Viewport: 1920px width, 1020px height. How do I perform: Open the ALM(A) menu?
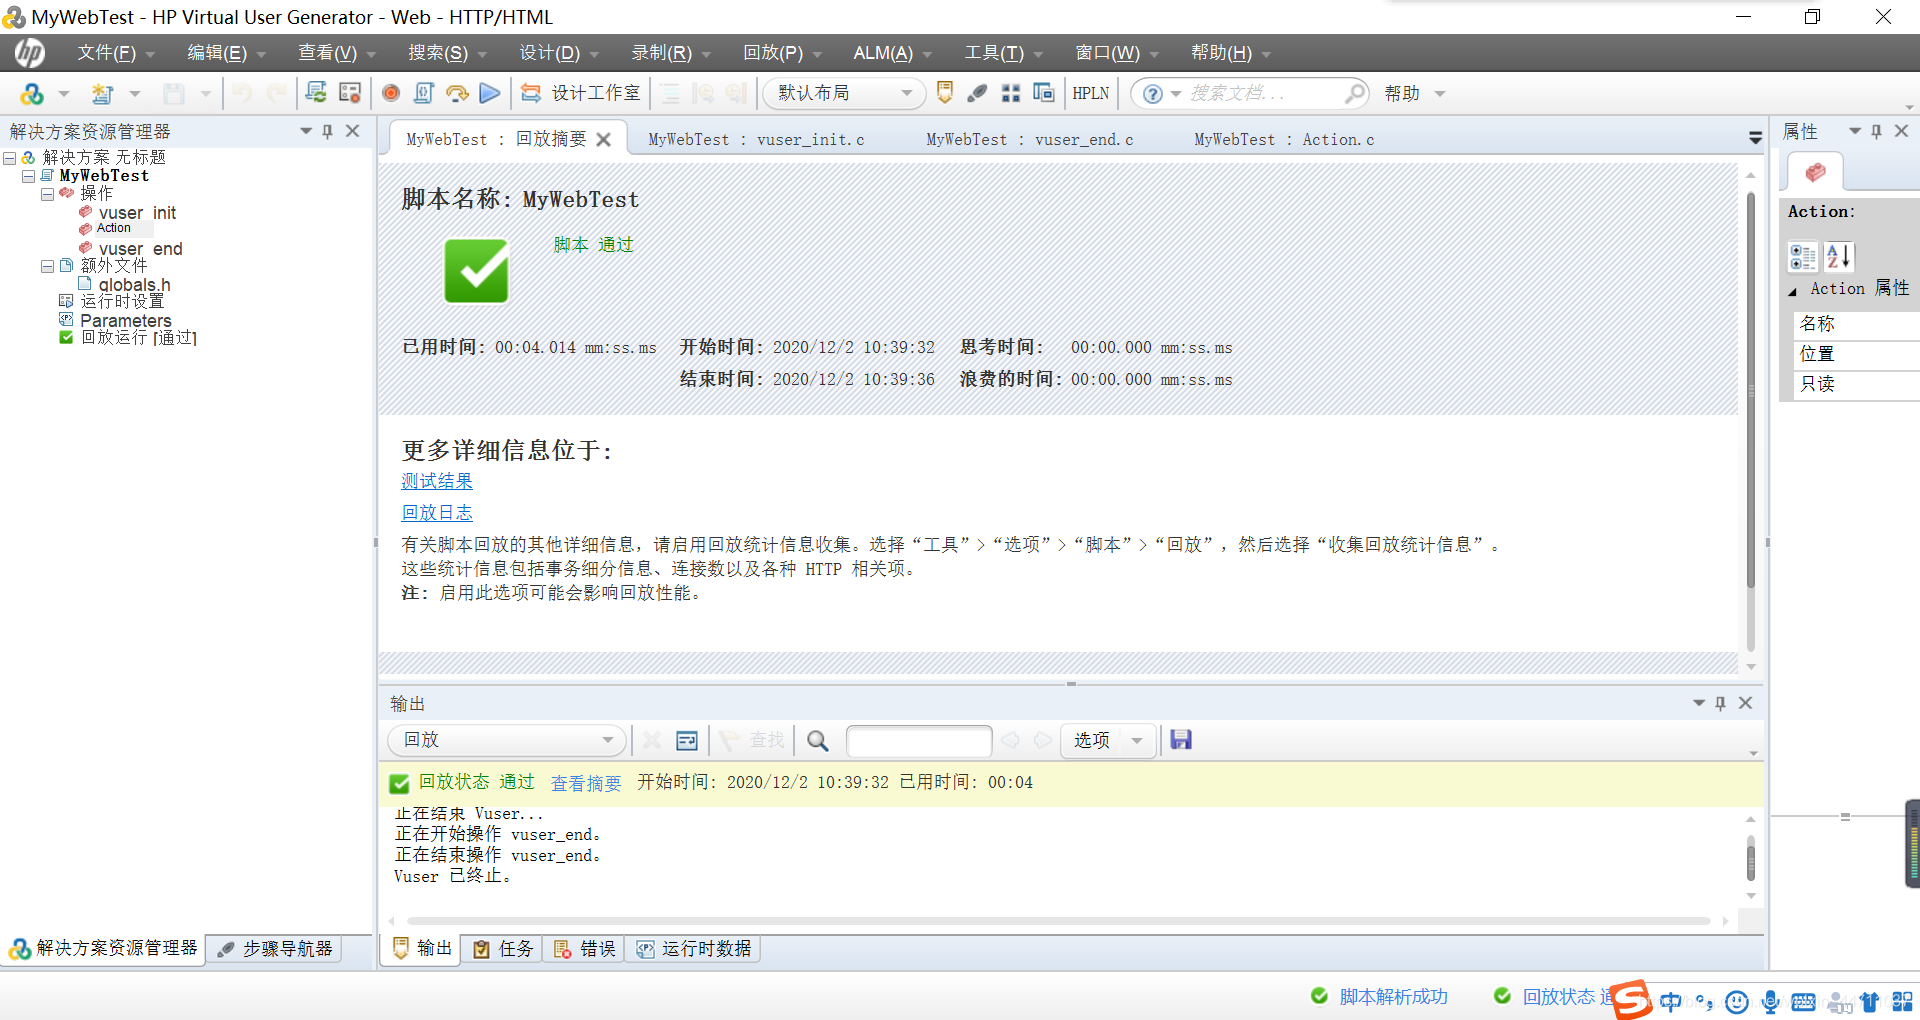pos(892,53)
